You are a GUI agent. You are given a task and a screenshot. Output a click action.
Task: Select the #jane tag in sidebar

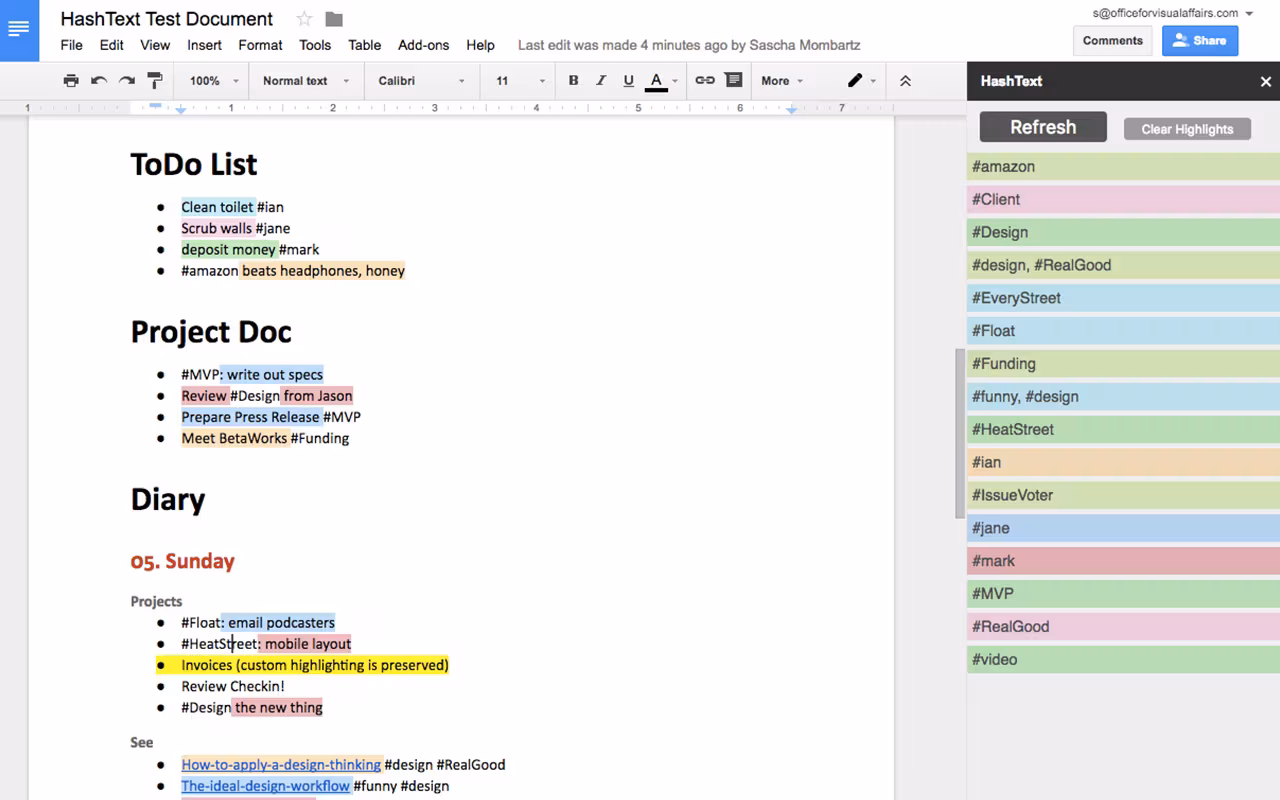coord(1123,528)
